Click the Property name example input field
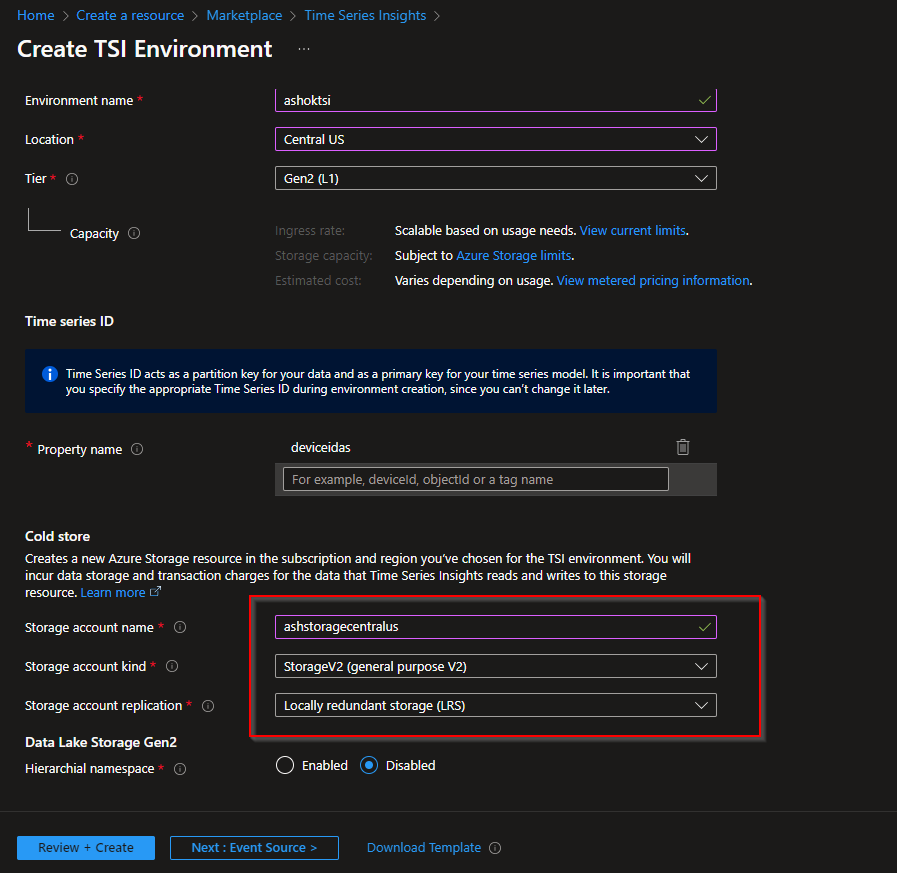This screenshot has height=873, width=897. pos(475,479)
